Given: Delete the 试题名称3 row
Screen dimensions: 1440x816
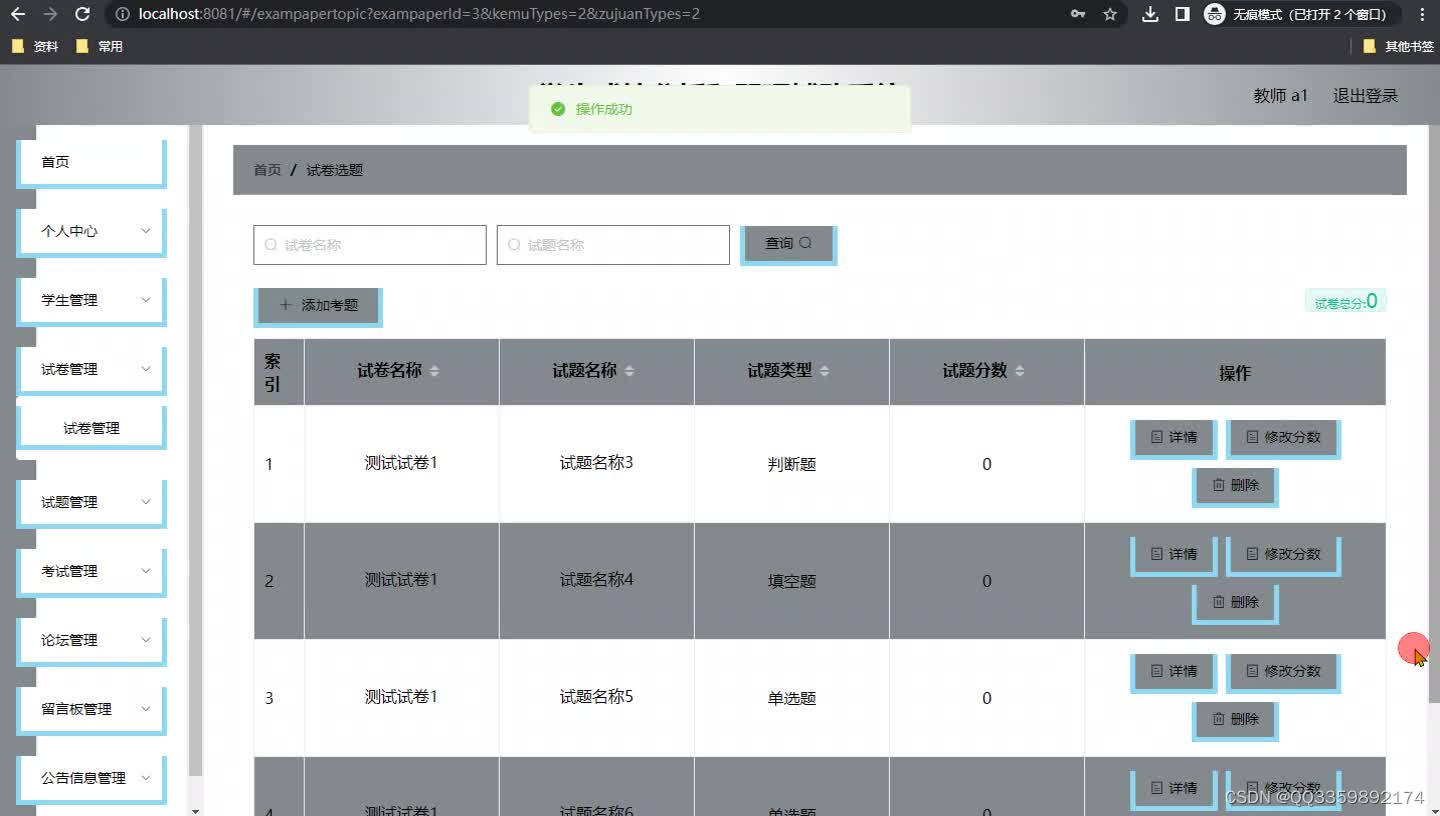Looking at the screenshot, I should pos(1236,486).
